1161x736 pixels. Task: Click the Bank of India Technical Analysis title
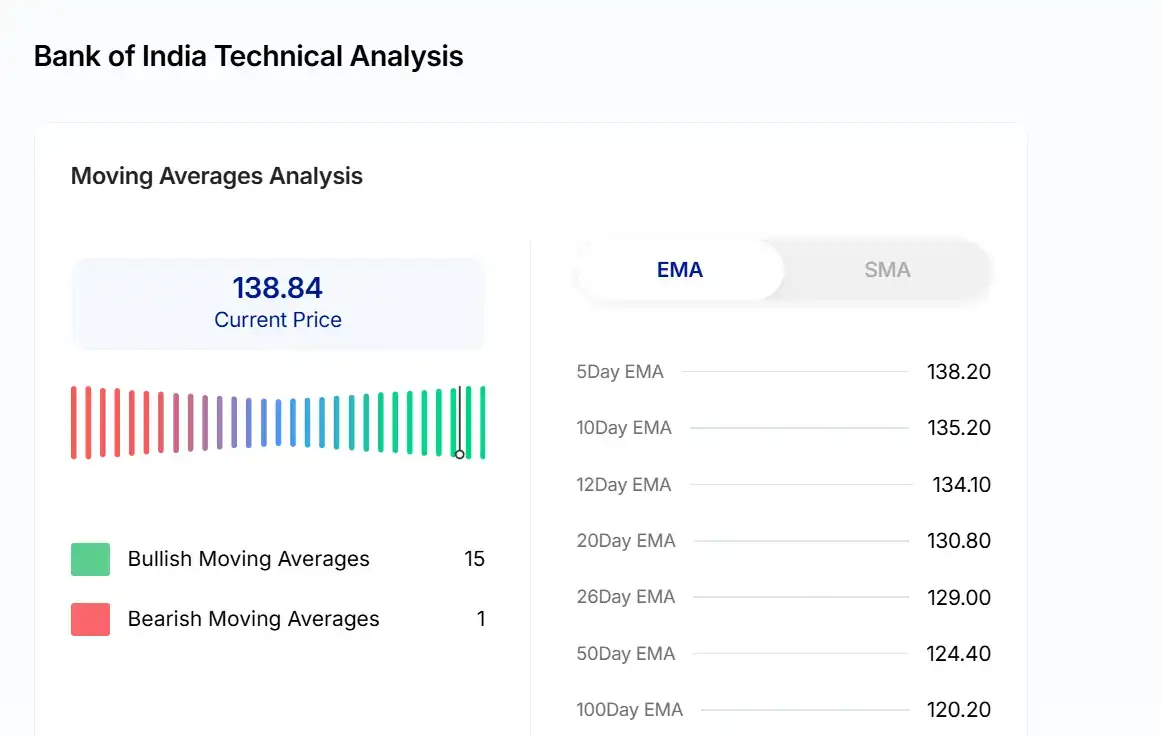pyautogui.click(x=249, y=56)
